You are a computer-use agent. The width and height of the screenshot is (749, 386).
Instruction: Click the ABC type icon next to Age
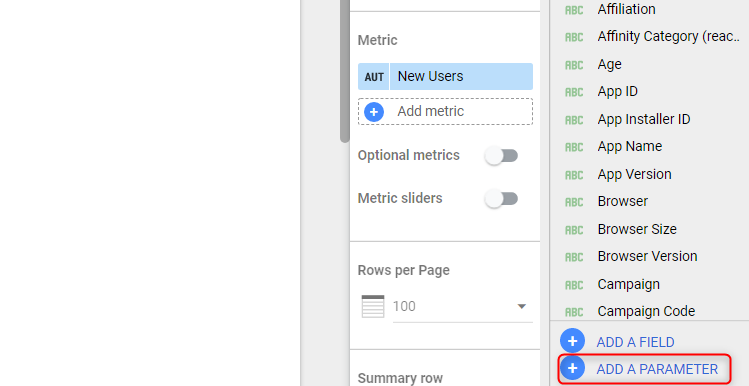(x=574, y=65)
